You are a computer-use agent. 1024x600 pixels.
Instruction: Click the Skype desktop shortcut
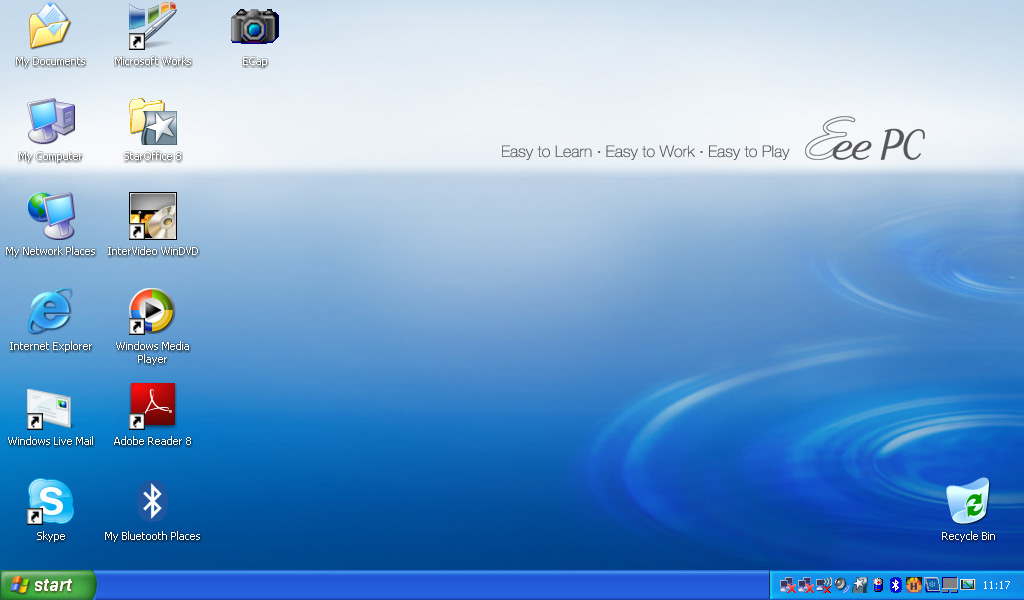tap(50, 501)
